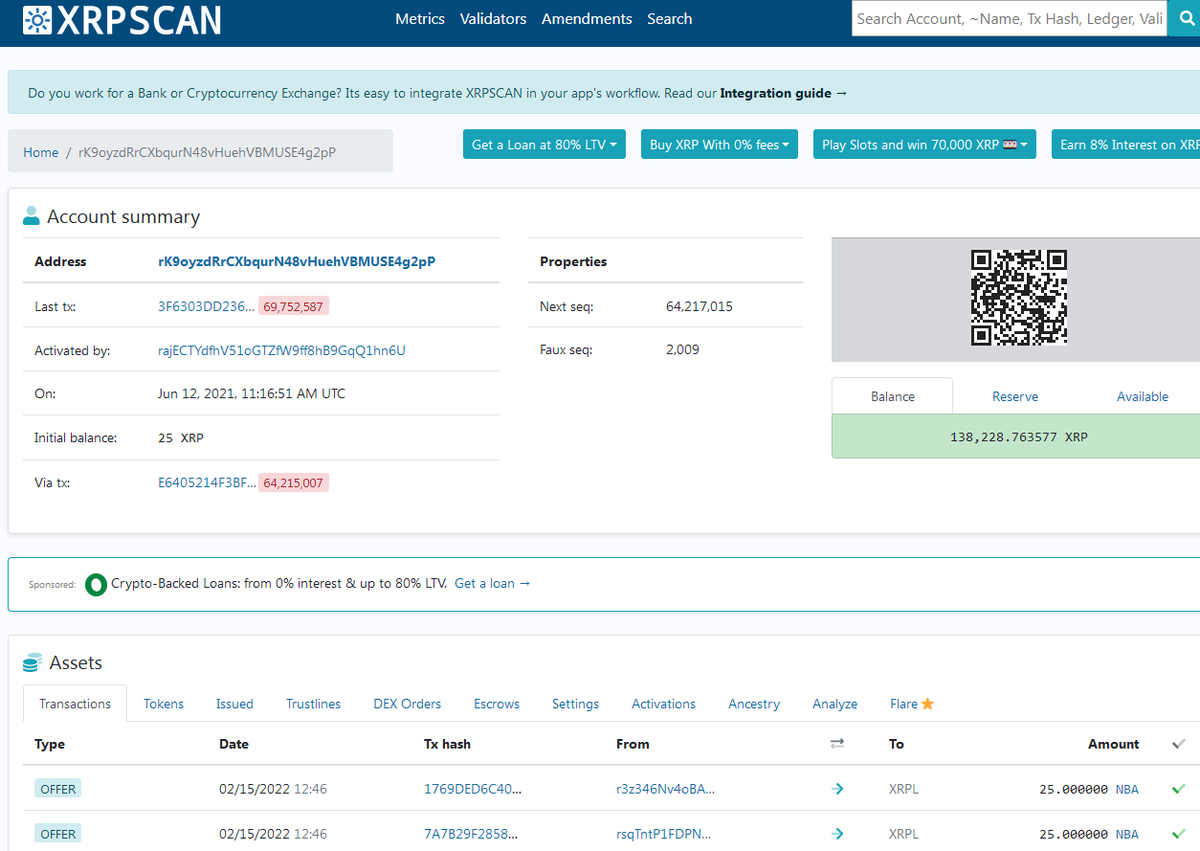Click the green sponsored loans logo icon

click(96, 584)
